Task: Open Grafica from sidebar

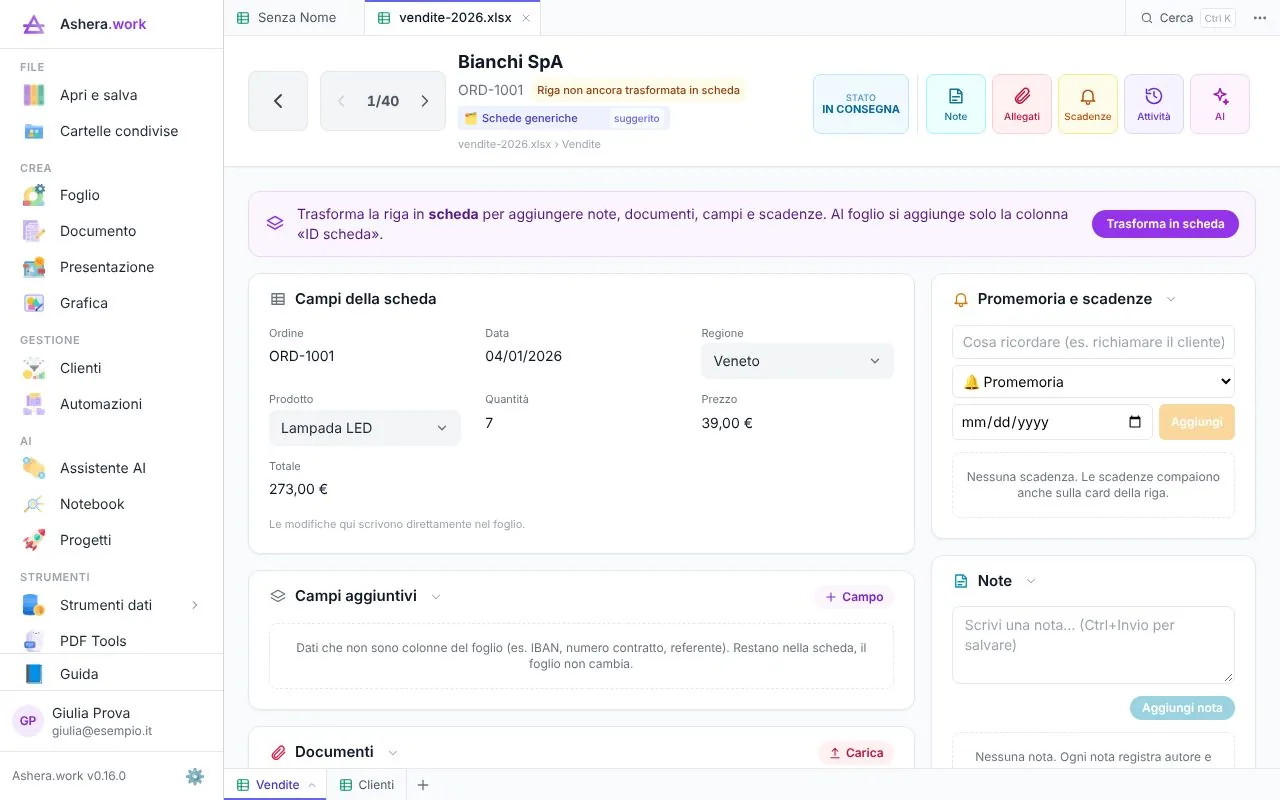Action: [x=111, y=303]
